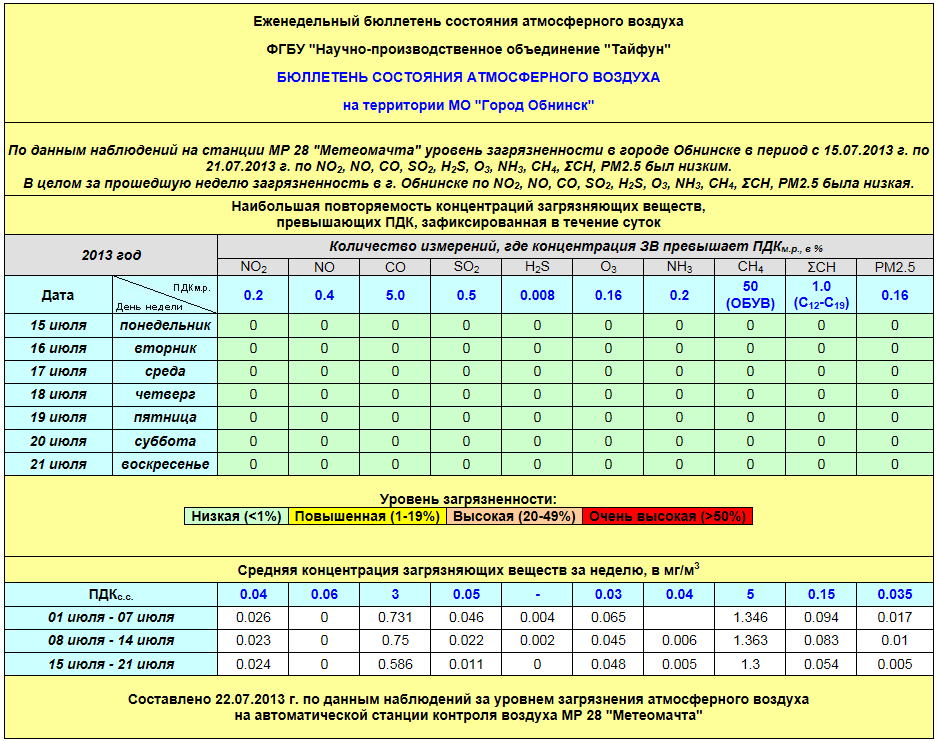Click the blue "Город Обнинск" territory line

tap(468, 105)
